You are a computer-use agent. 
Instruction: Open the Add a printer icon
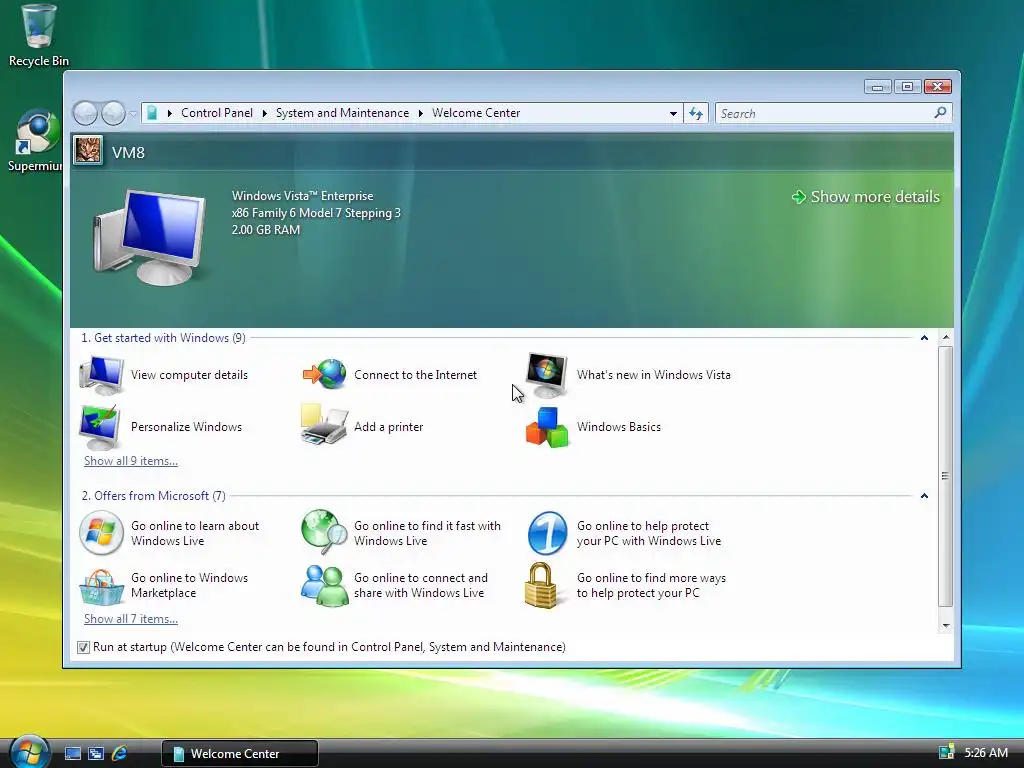coord(324,424)
